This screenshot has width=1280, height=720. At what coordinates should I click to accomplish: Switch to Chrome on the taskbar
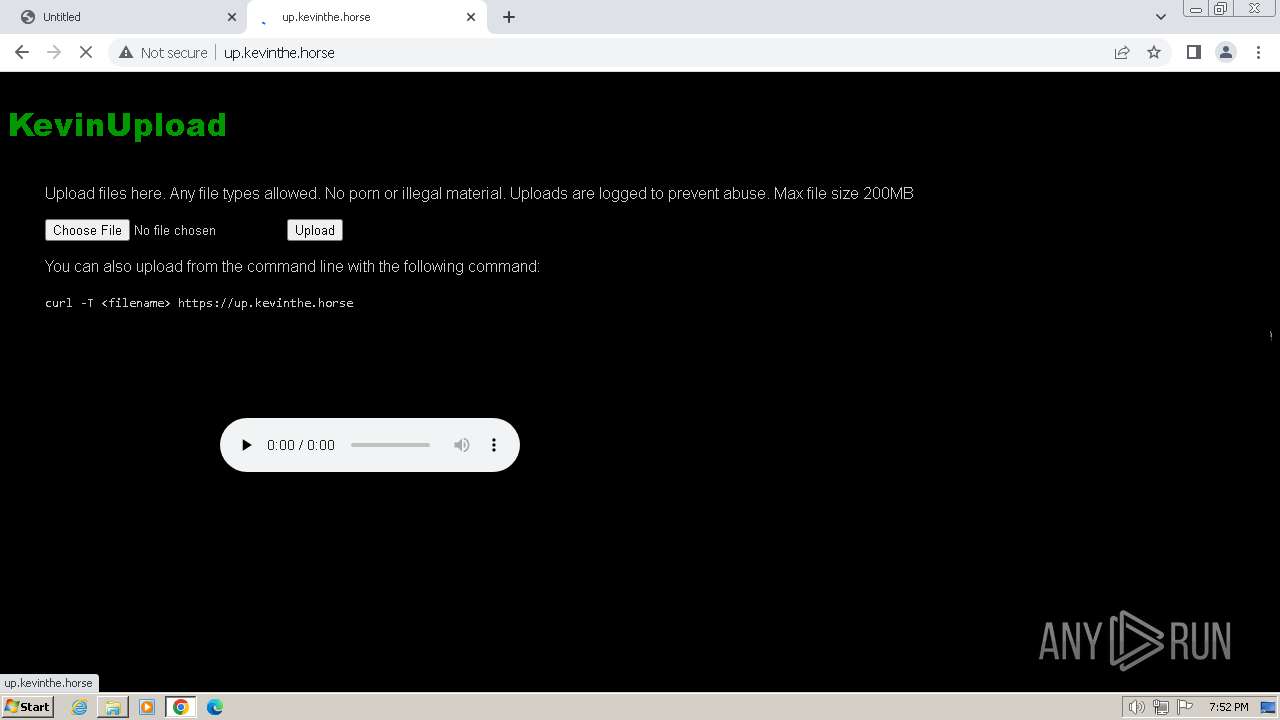coord(181,707)
